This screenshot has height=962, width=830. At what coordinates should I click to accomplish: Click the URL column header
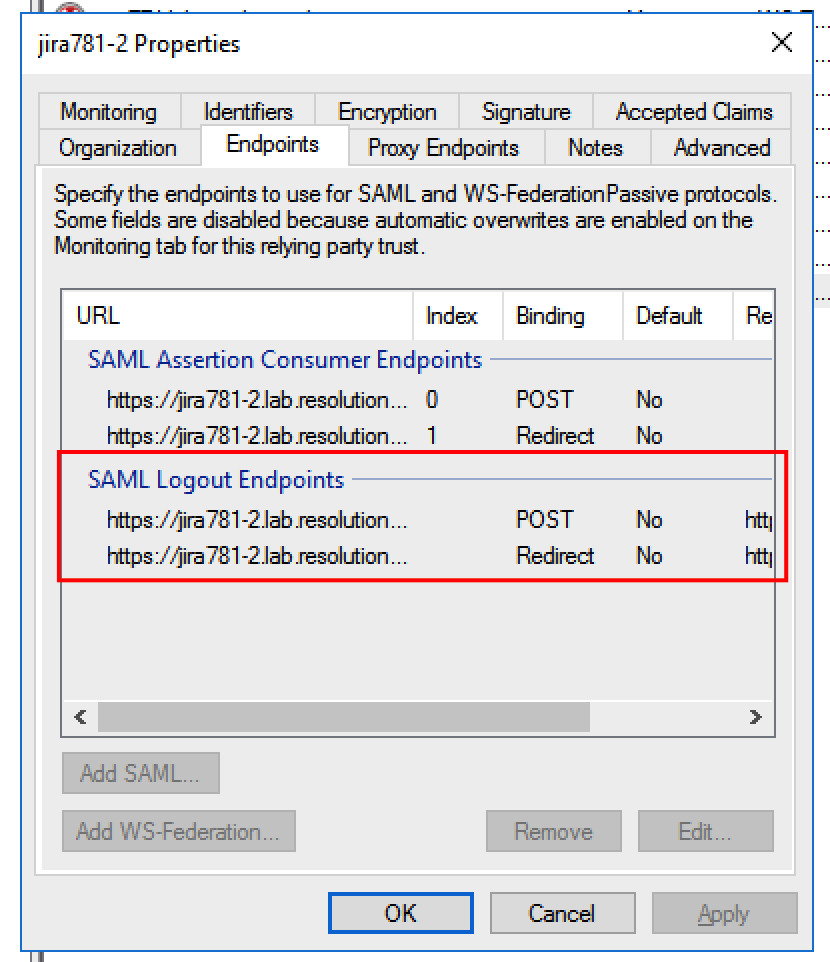(x=238, y=315)
